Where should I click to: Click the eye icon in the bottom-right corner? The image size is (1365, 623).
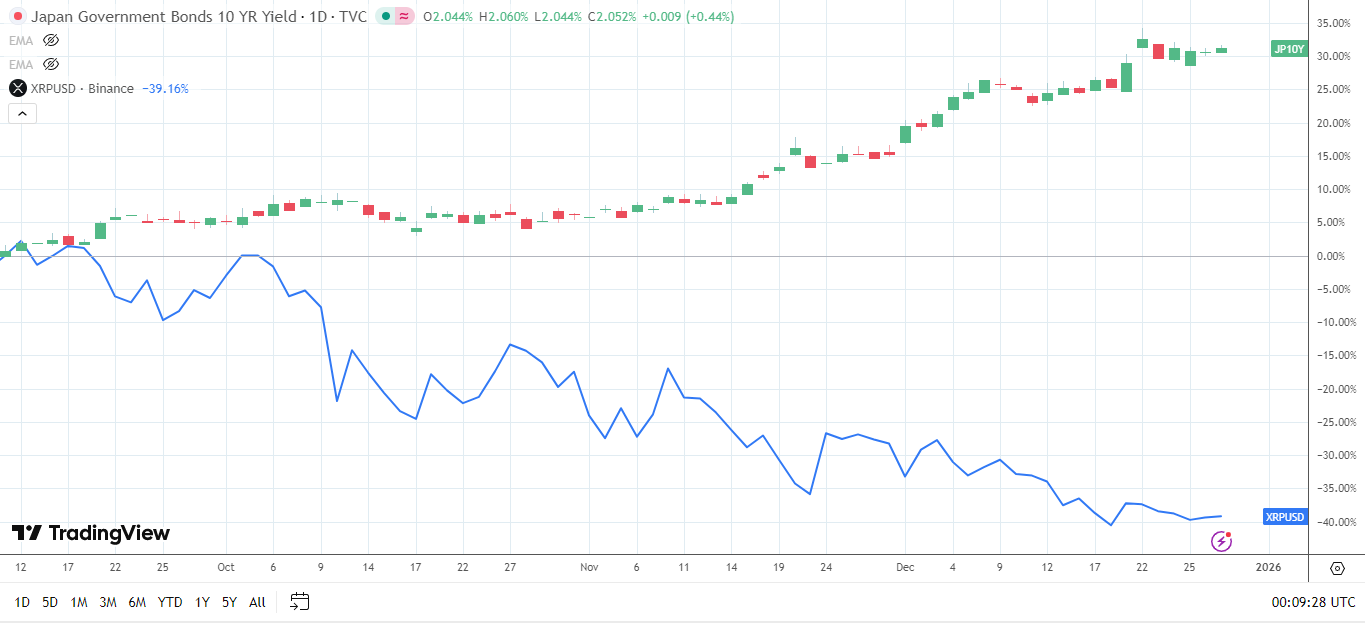[1338, 567]
